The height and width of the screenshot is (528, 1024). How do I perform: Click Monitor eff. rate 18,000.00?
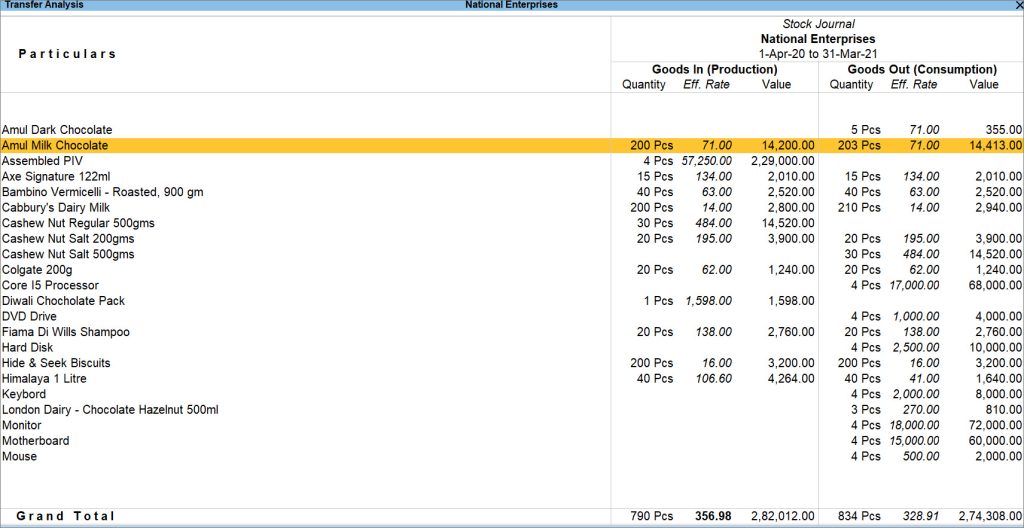[914, 425]
